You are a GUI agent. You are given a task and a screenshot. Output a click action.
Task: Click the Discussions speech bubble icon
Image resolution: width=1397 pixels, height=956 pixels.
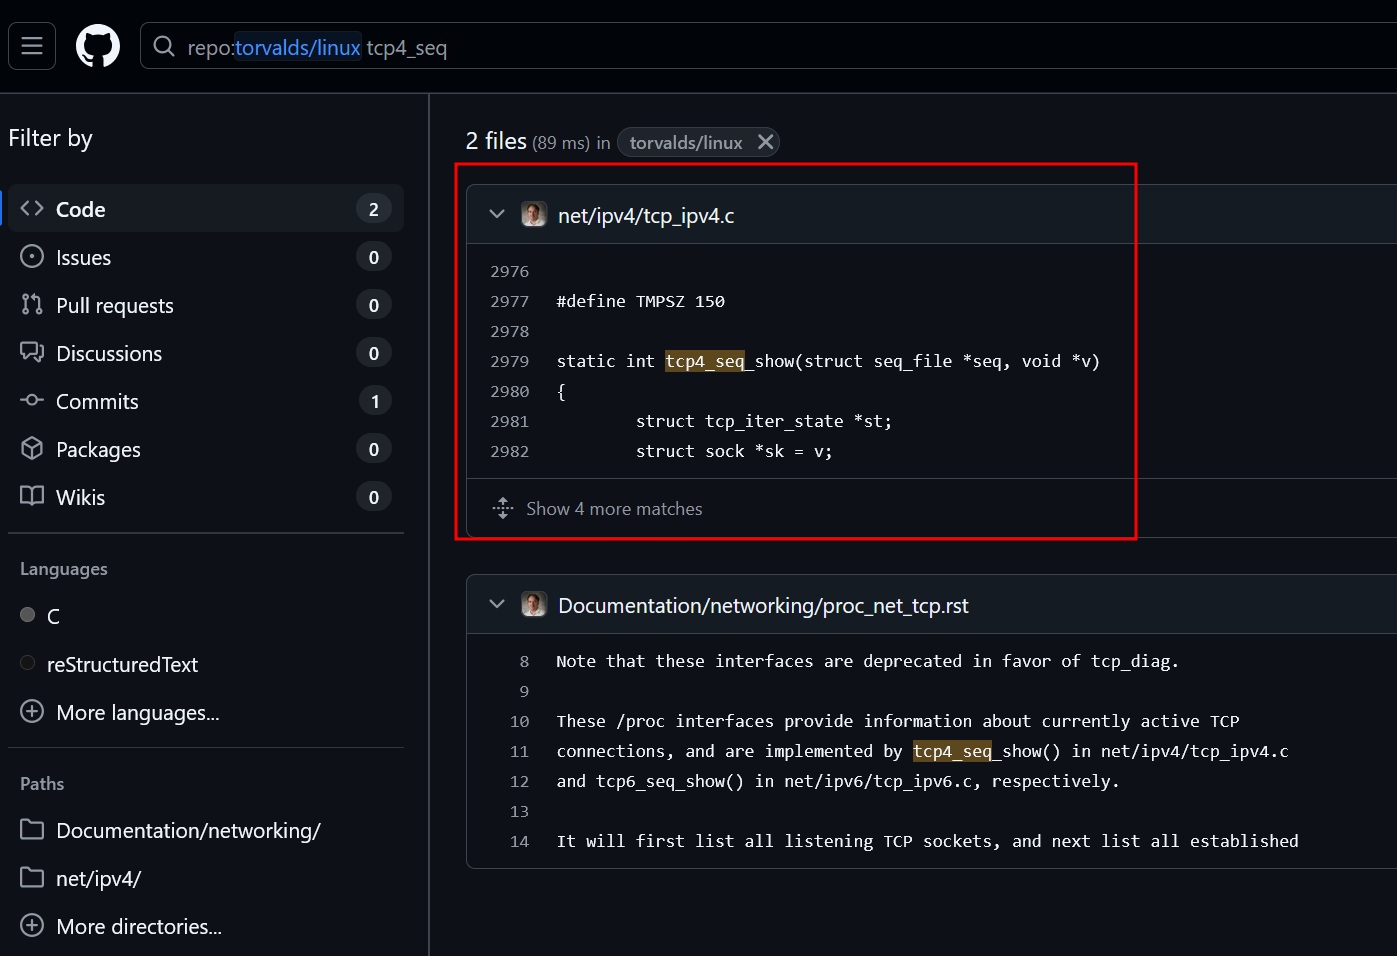pos(32,352)
